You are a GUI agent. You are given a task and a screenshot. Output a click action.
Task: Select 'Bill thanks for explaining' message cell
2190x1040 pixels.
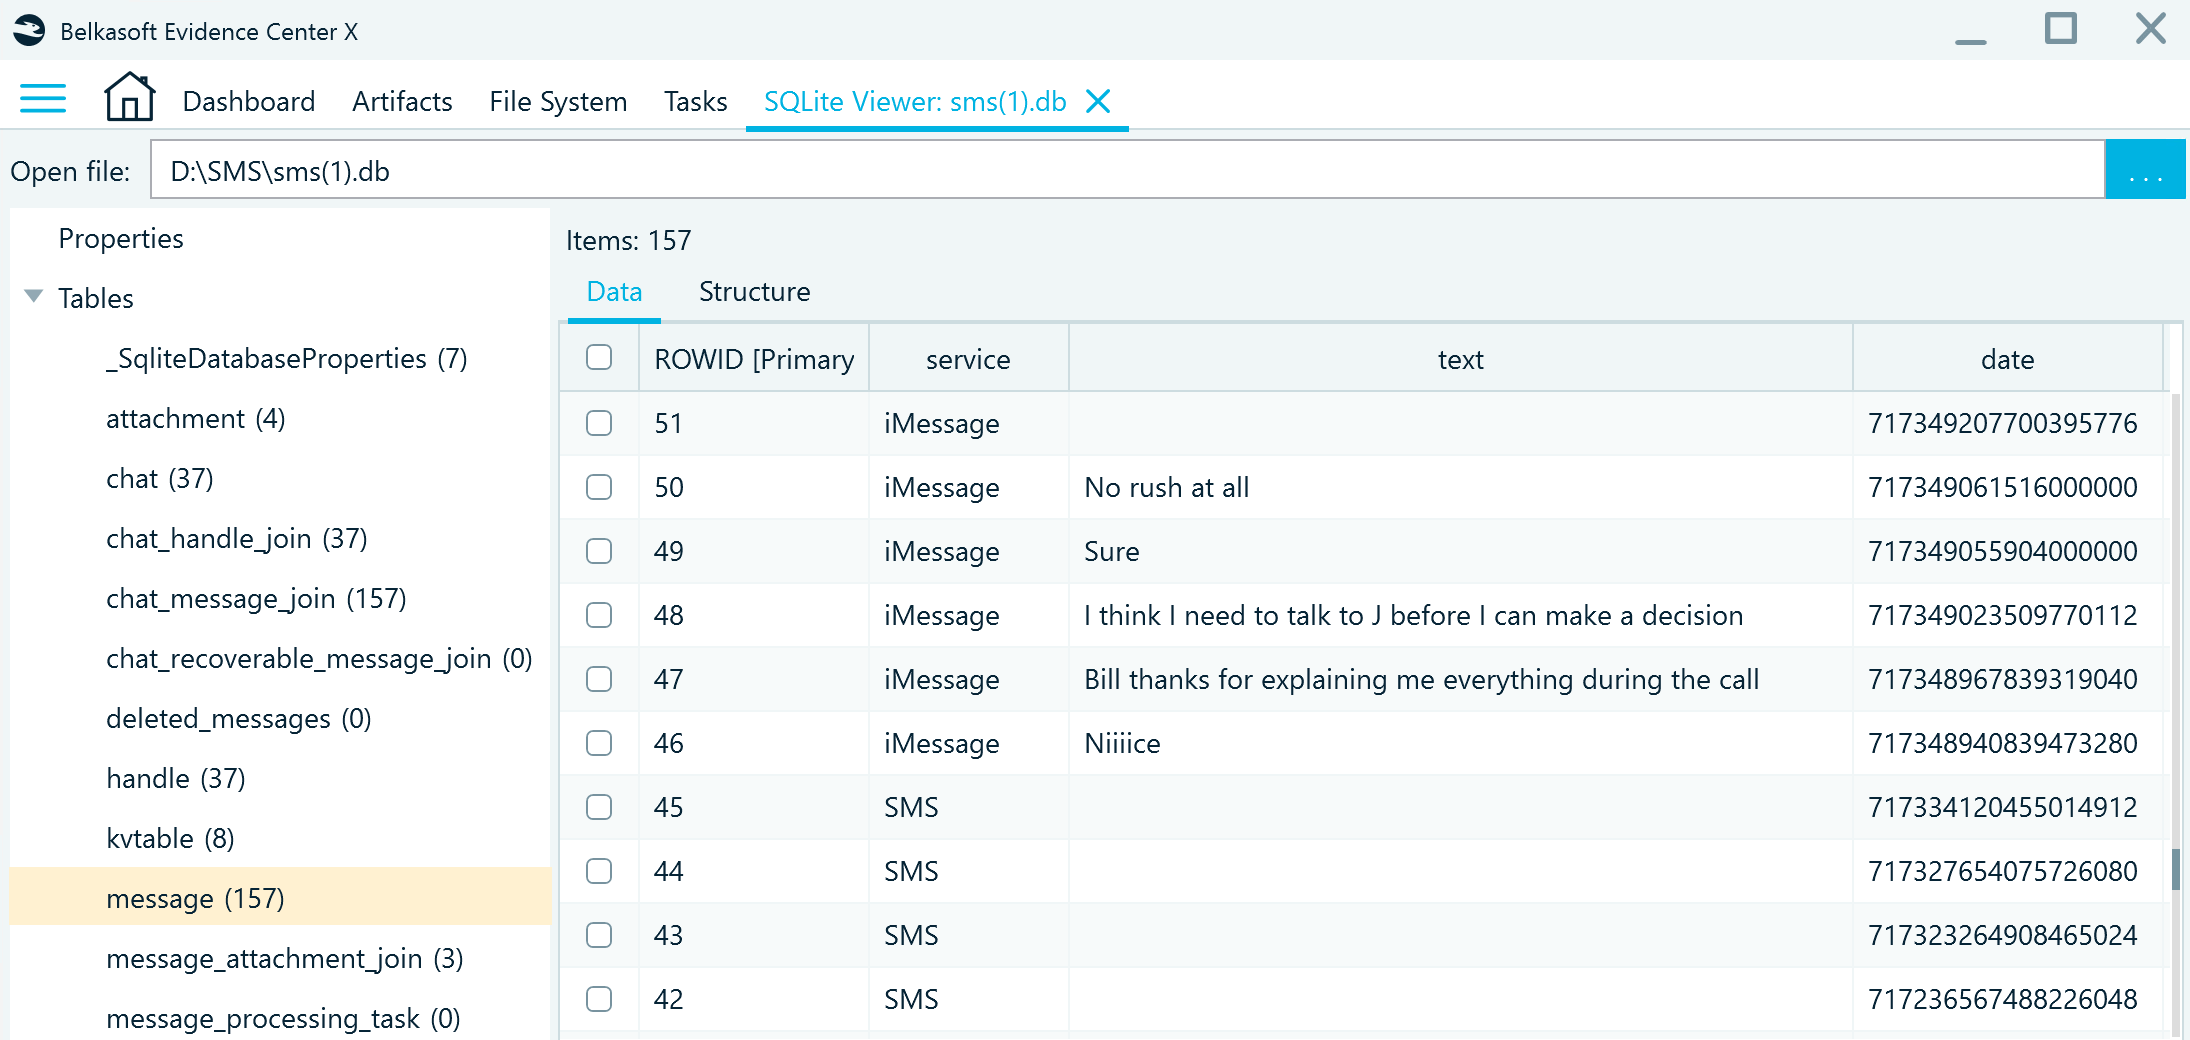click(x=1460, y=679)
